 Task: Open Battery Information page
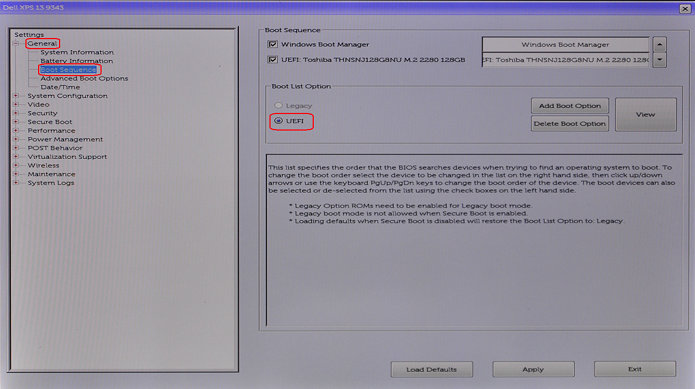click(77, 61)
